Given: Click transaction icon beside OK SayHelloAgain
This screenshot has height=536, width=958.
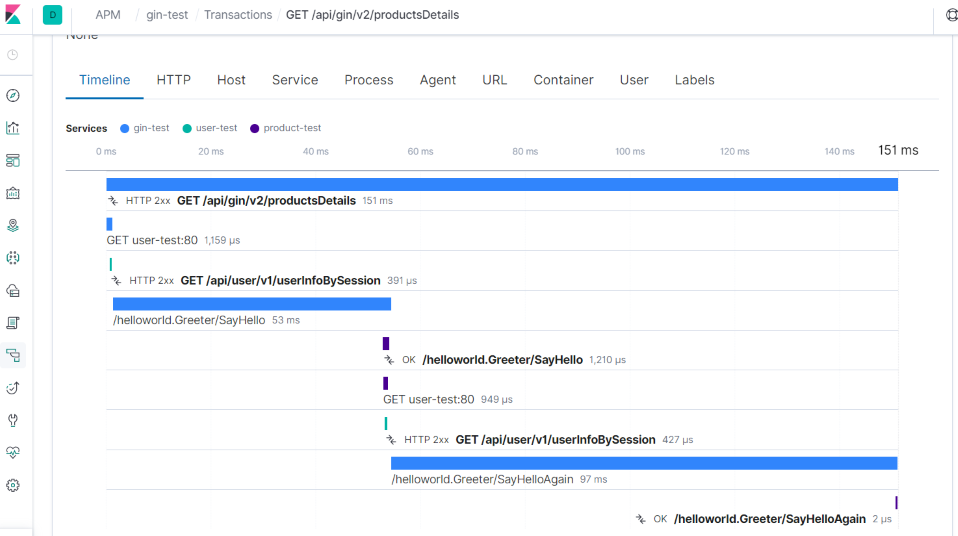Looking at the screenshot, I should (x=640, y=519).
